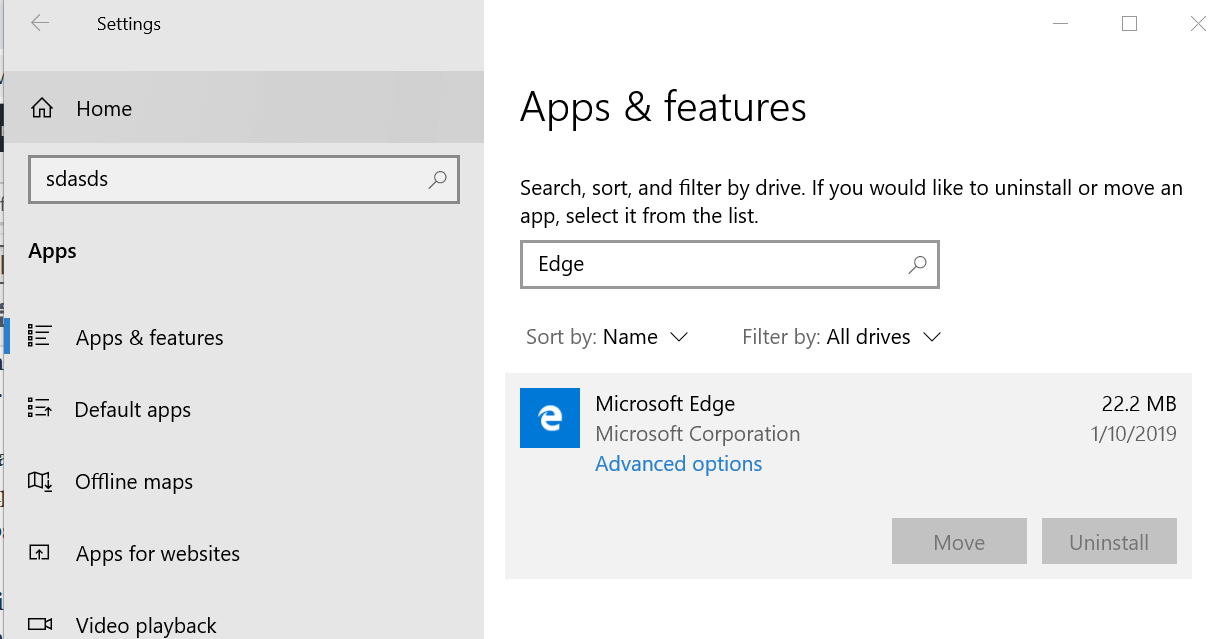Open Advanced options for Microsoft Edge
Image resolution: width=1228 pixels, height=639 pixels.
click(678, 464)
